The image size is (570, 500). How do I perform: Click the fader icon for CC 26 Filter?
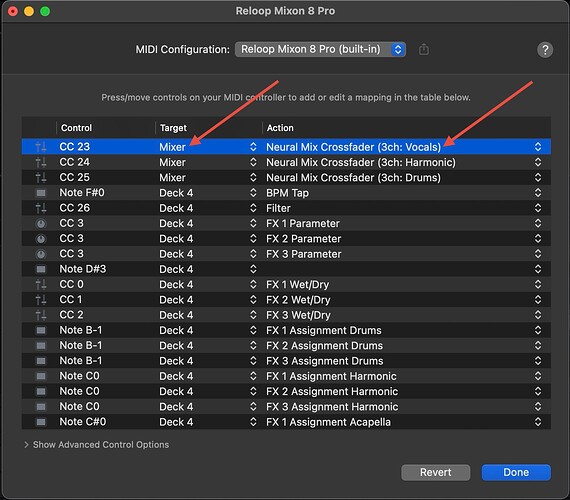click(41, 208)
